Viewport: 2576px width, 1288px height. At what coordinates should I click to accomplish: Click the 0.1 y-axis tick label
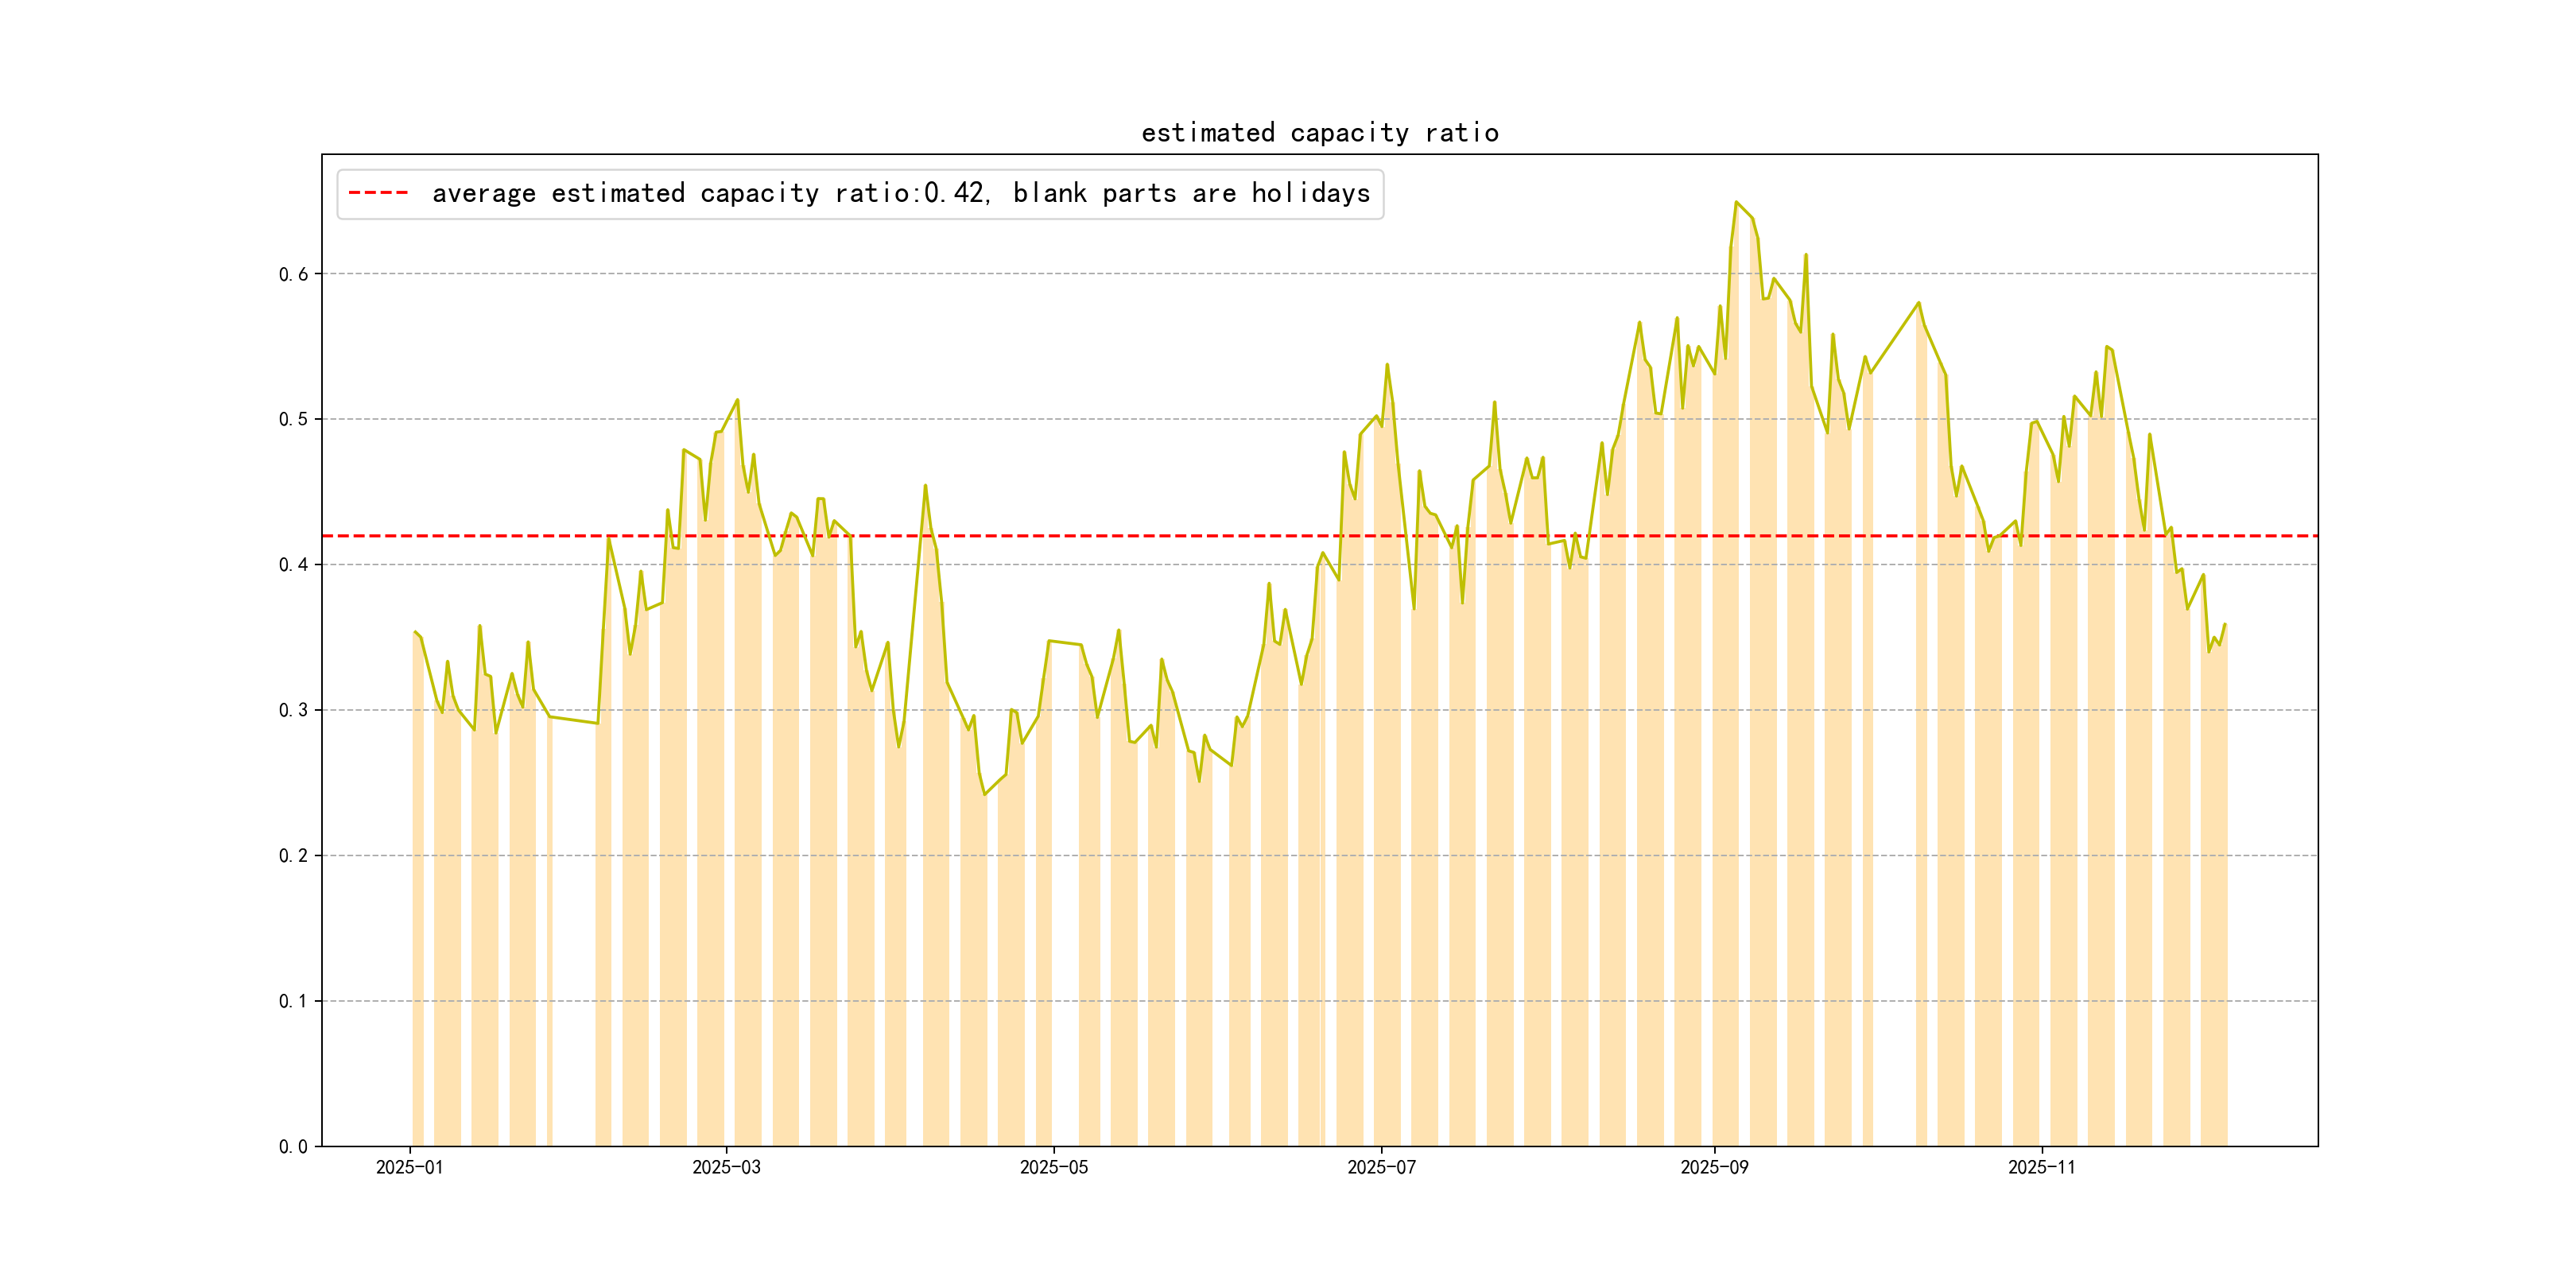click(x=293, y=1001)
